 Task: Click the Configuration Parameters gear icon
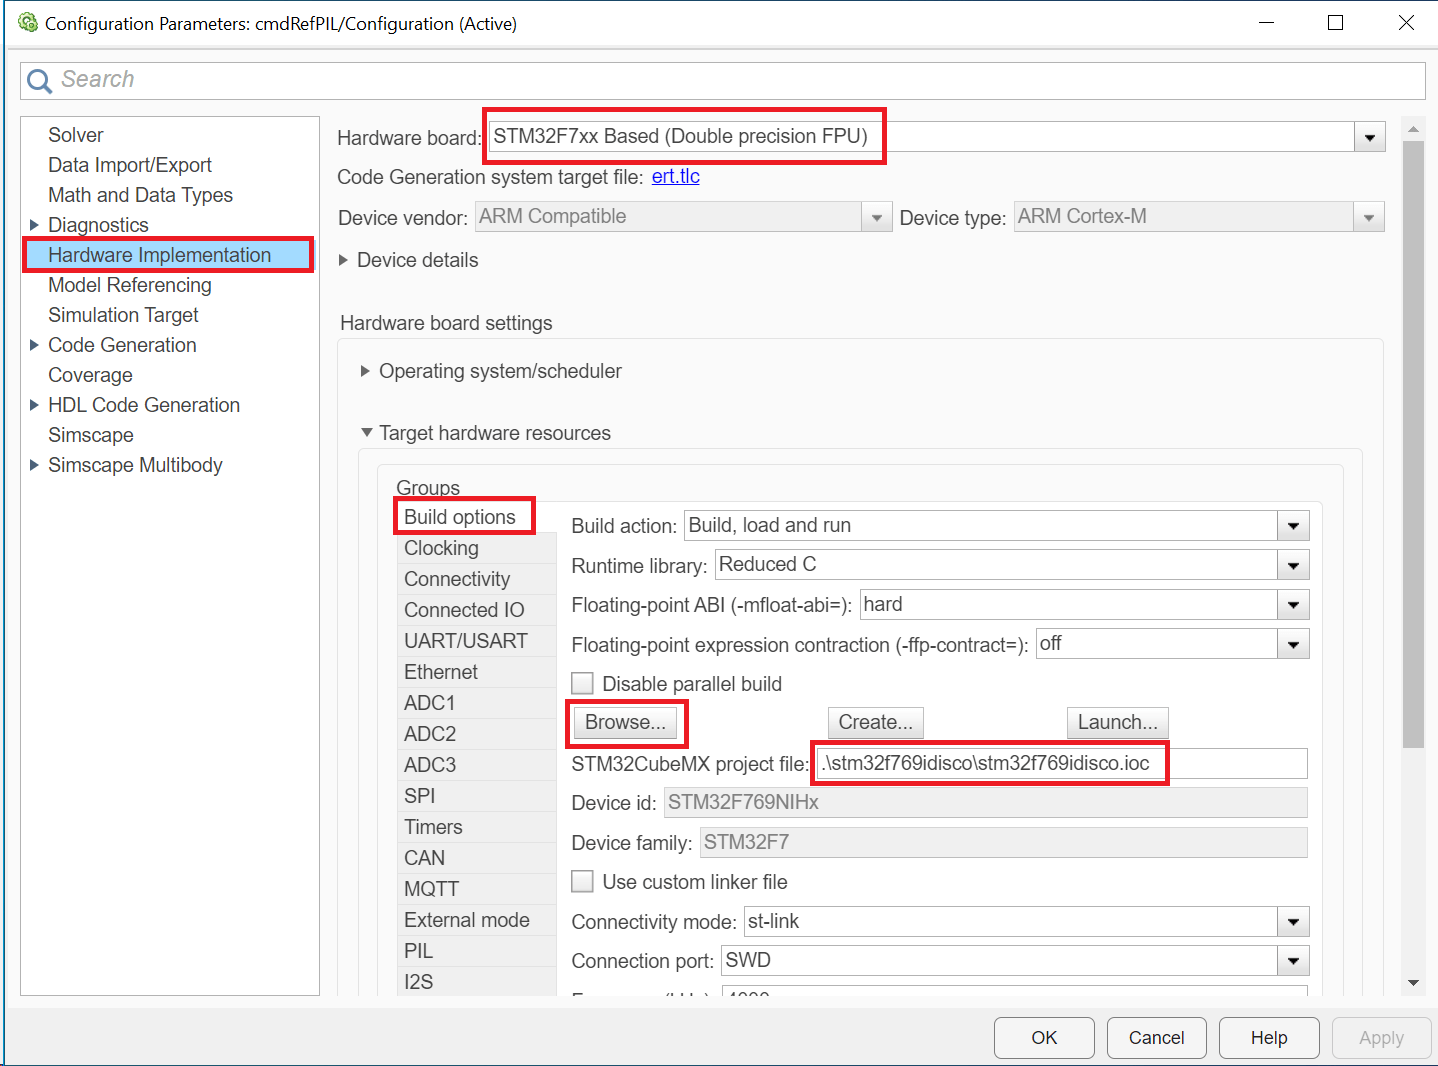pos(27,22)
